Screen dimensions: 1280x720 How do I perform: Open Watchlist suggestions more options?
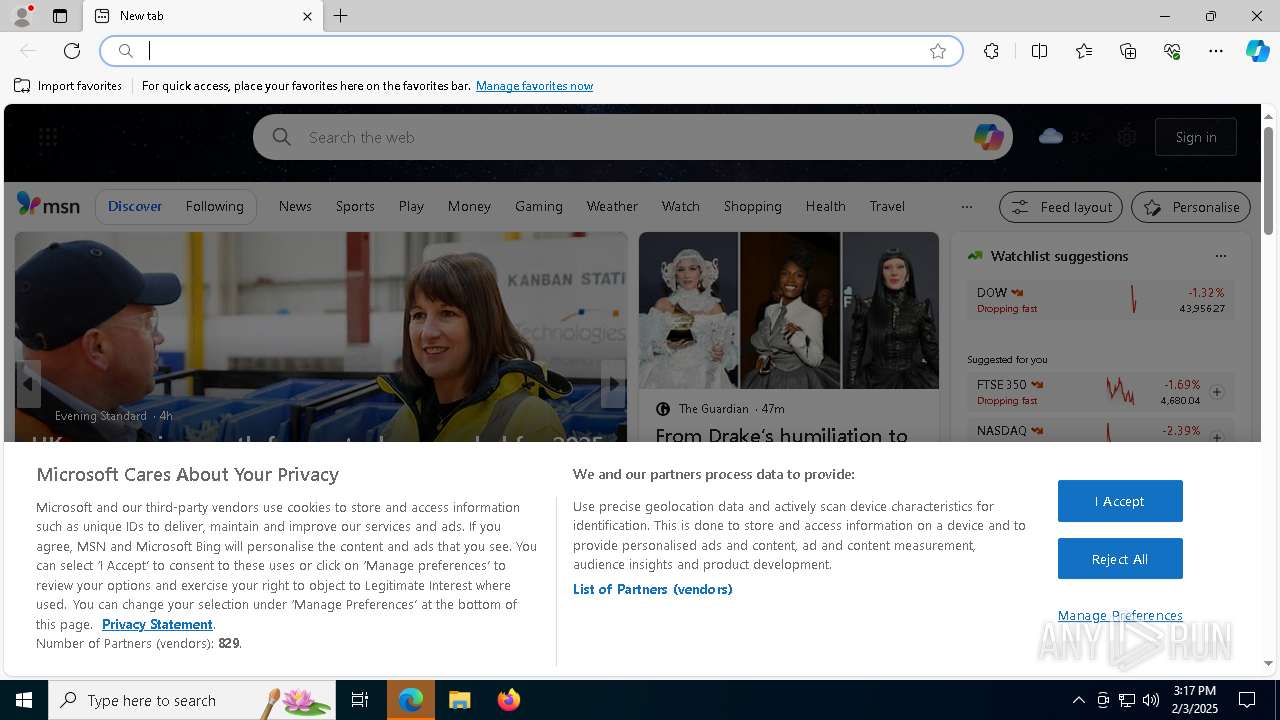click(x=1220, y=256)
